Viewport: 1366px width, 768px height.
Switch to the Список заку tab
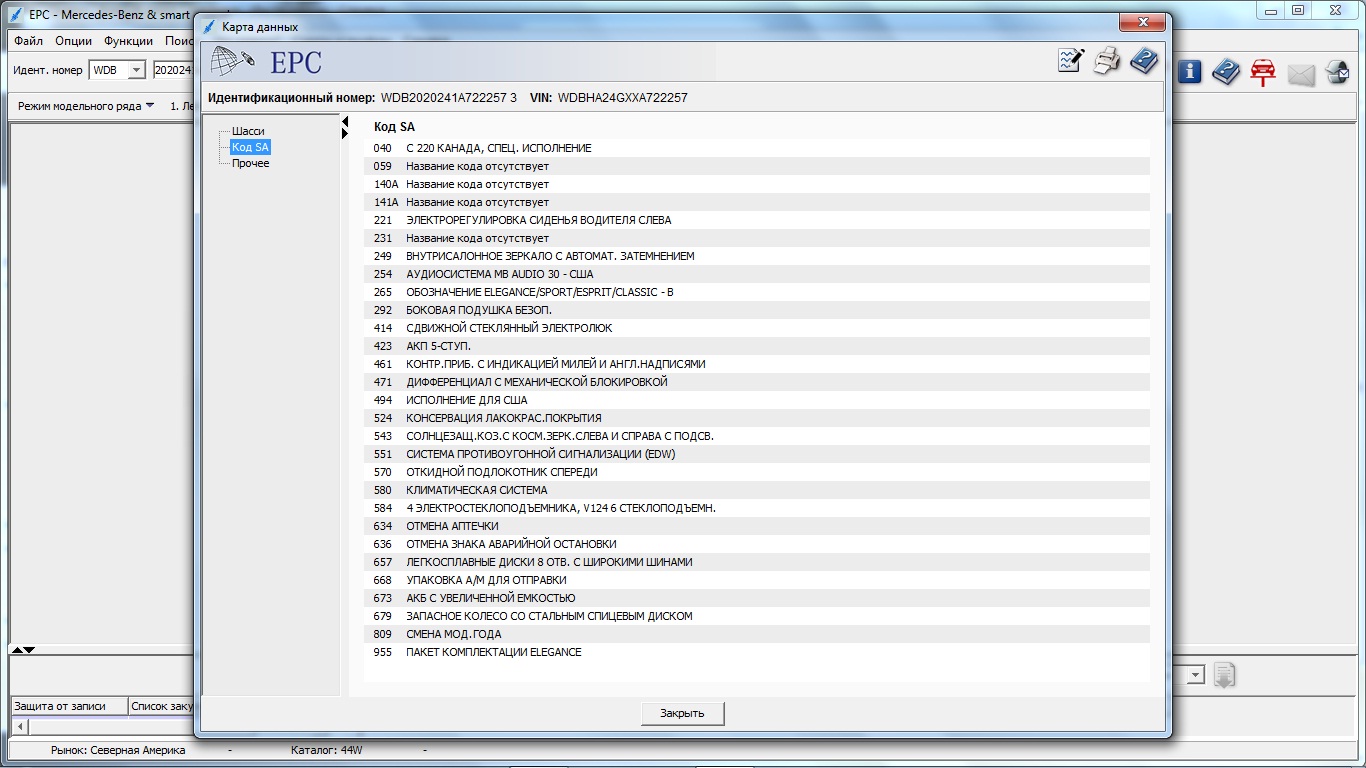click(x=161, y=706)
